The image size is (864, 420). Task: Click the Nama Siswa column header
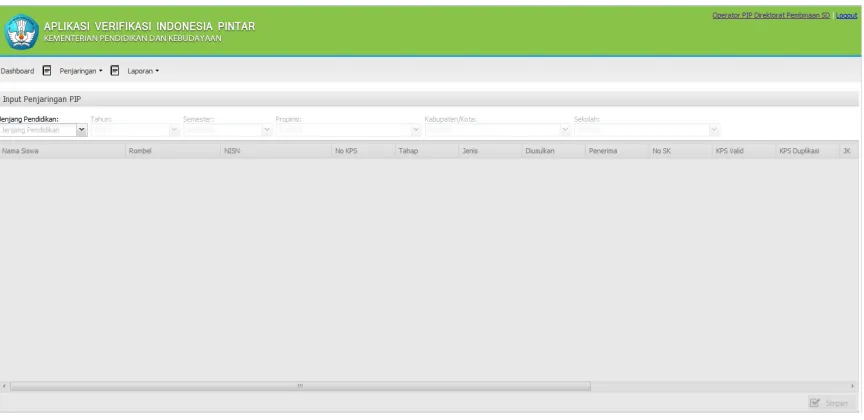(x=62, y=151)
